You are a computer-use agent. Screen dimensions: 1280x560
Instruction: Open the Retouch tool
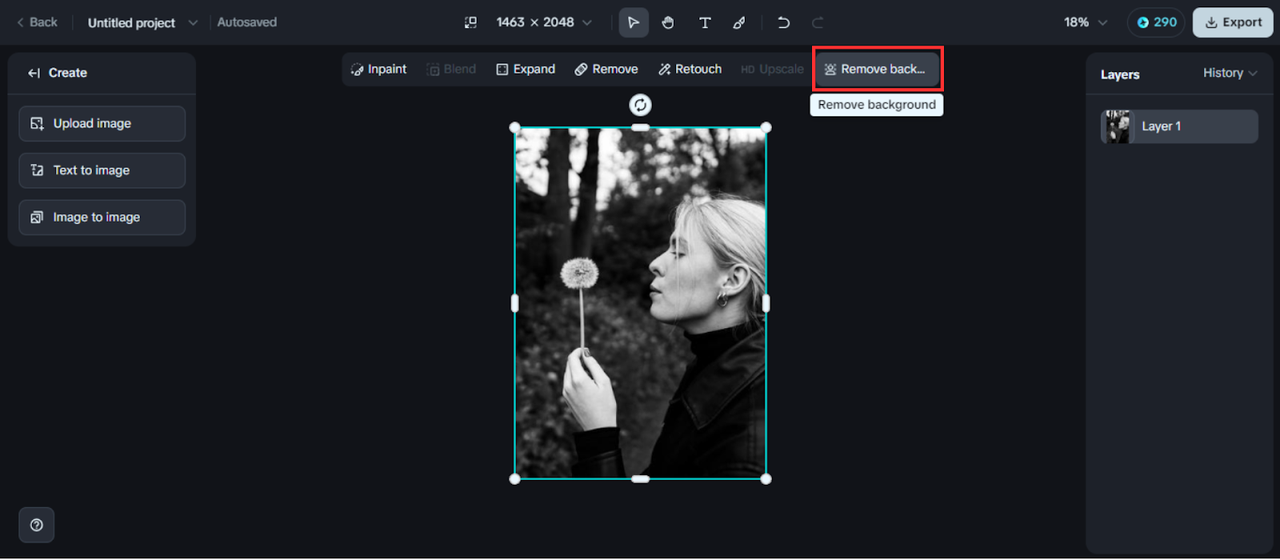[690, 69]
